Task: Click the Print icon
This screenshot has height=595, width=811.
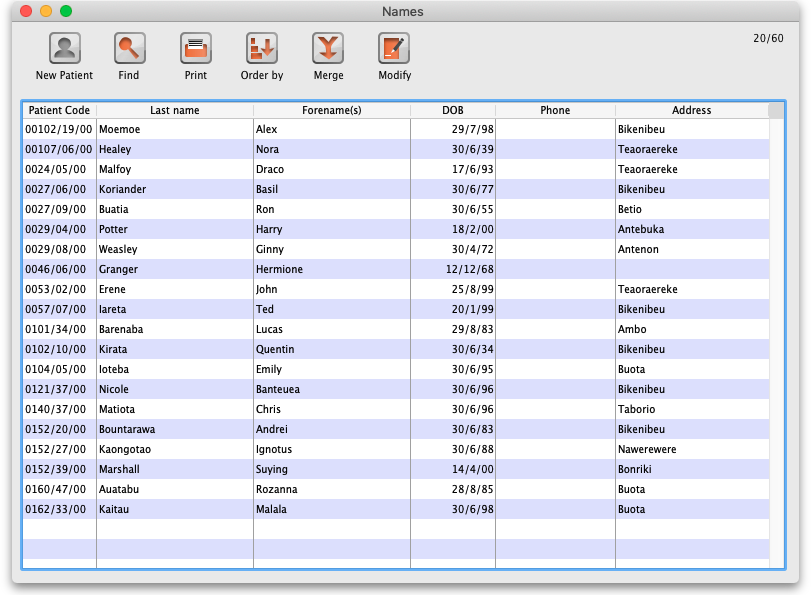Action: (196, 48)
